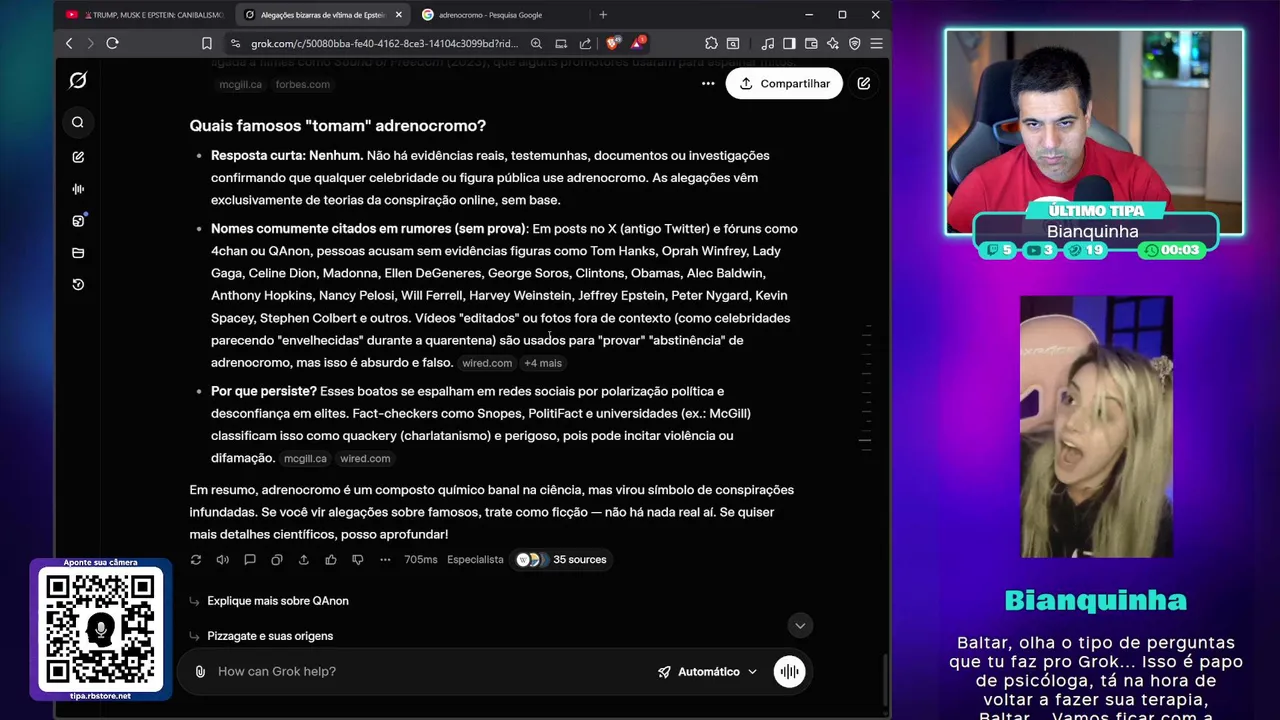
Task: Open mcgill.ca chip after difamação
Action: coord(305,458)
